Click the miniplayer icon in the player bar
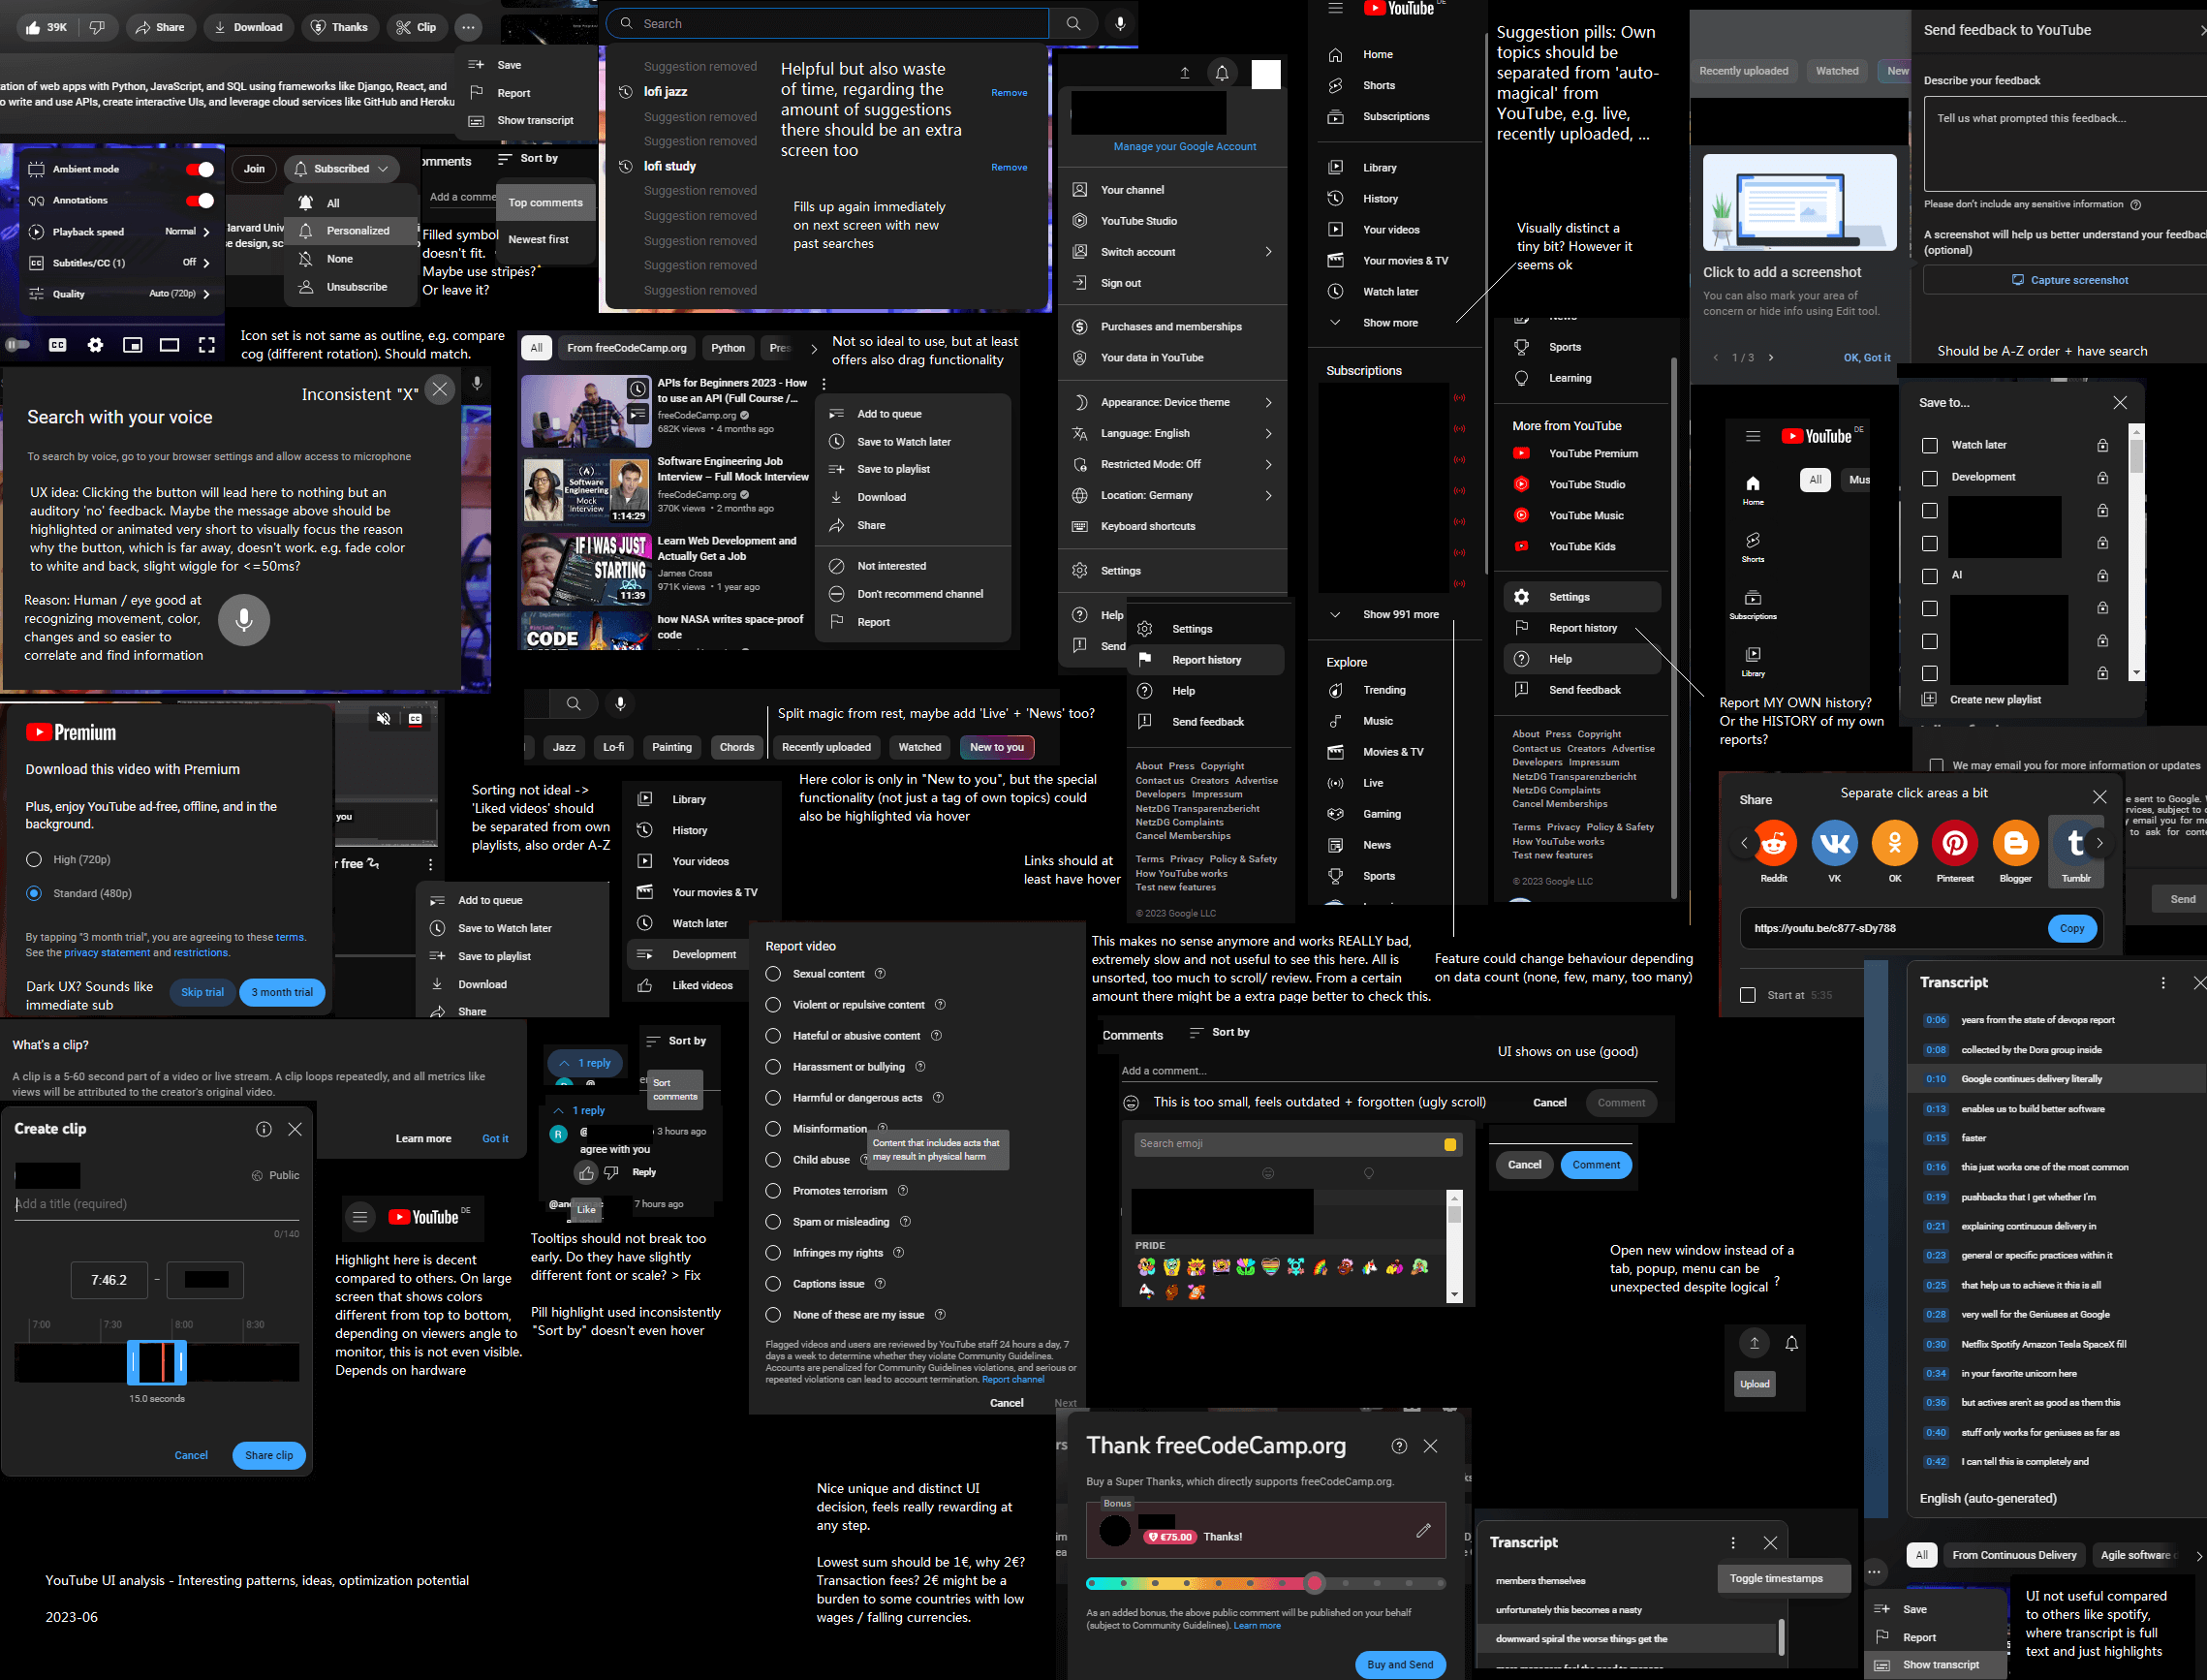Image resolution: width=2207 pixels, height=1680 pixels. (x=132, y=345)
